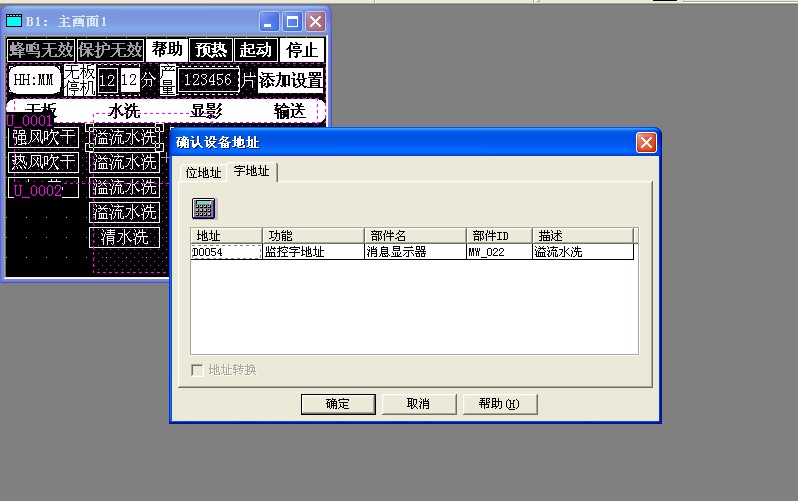Click the B1 window title bar icon
798x501 pixels.
point(14,21)
